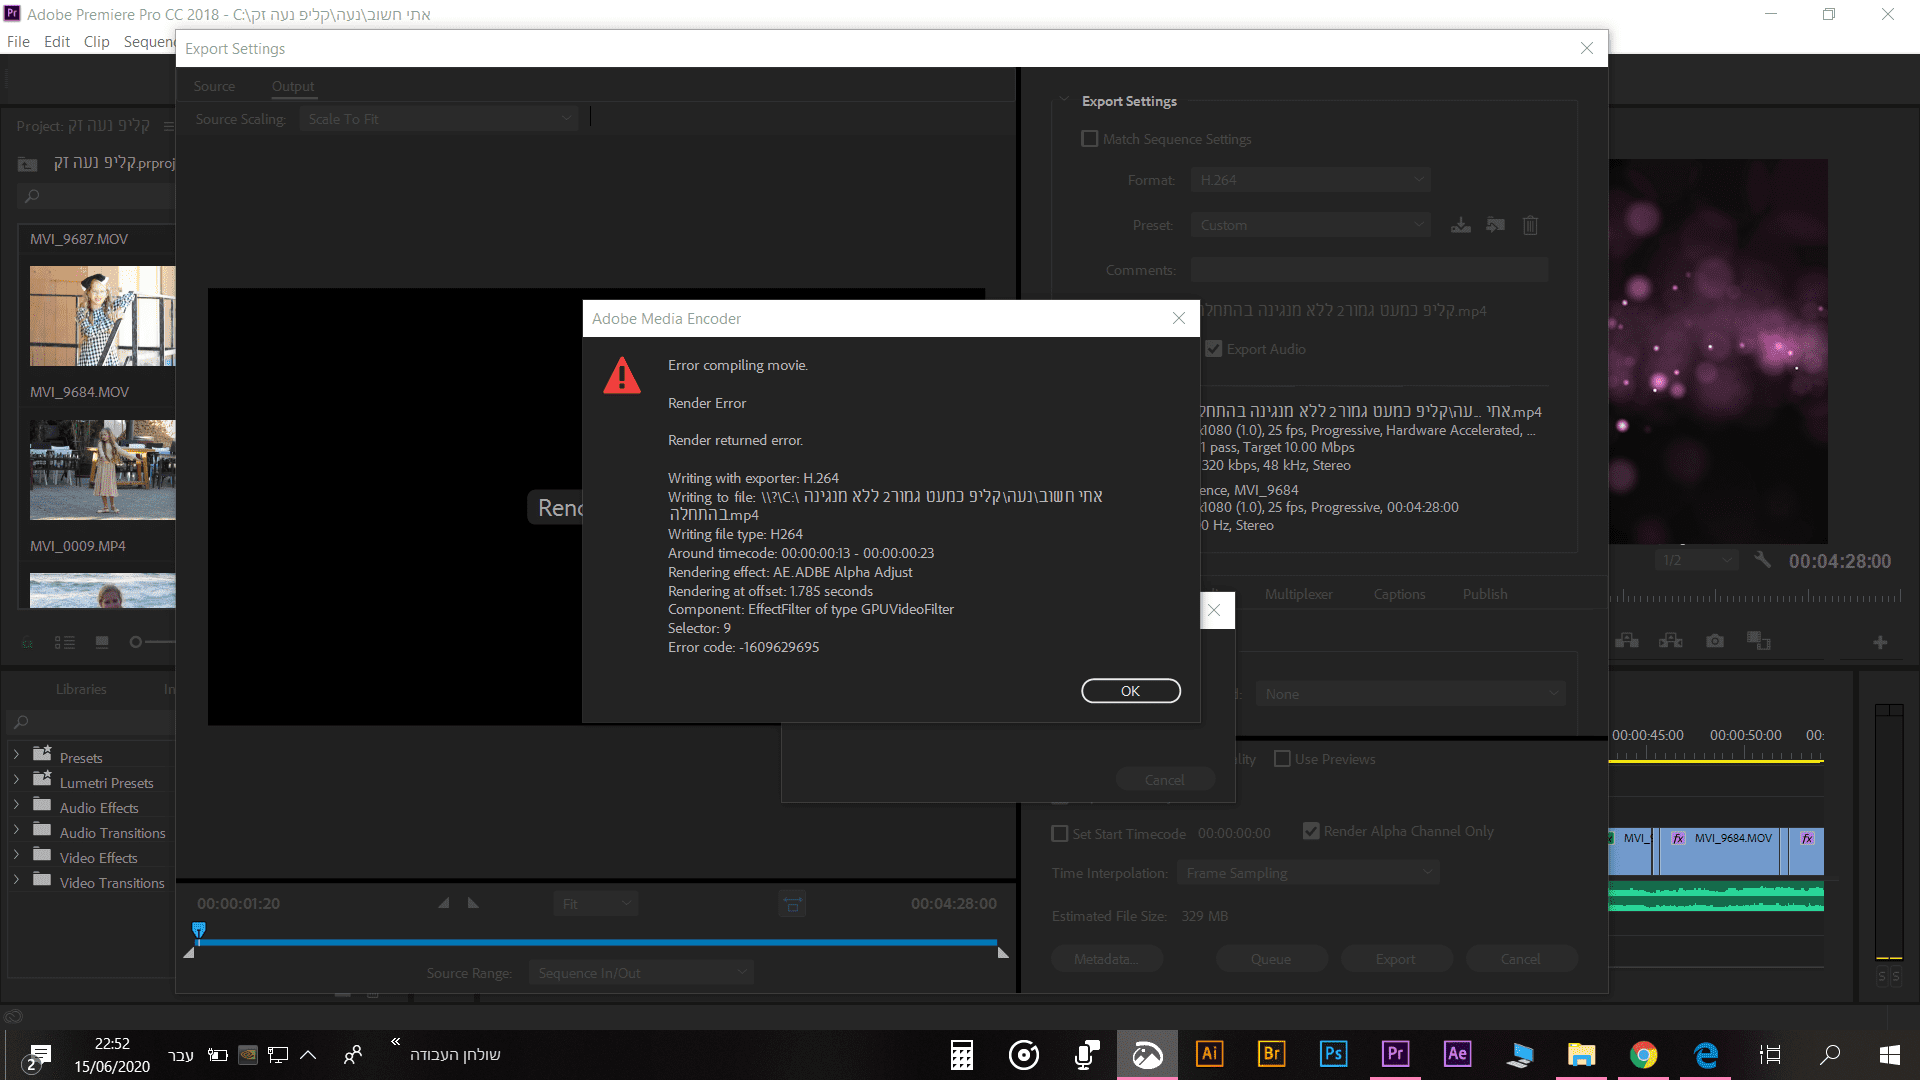Image resolution: width=1920 pixels, height=1080 pixels.
Task: Click the export frame camera icon
Action: 1715,641
